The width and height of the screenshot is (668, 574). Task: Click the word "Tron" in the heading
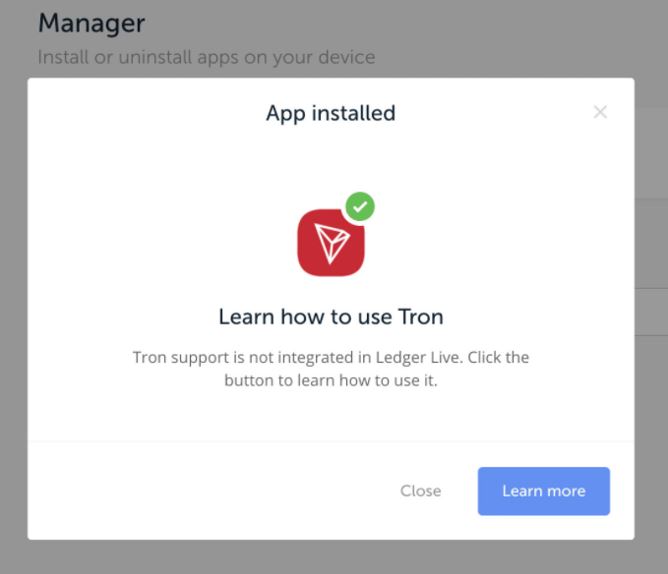[421, 317]
